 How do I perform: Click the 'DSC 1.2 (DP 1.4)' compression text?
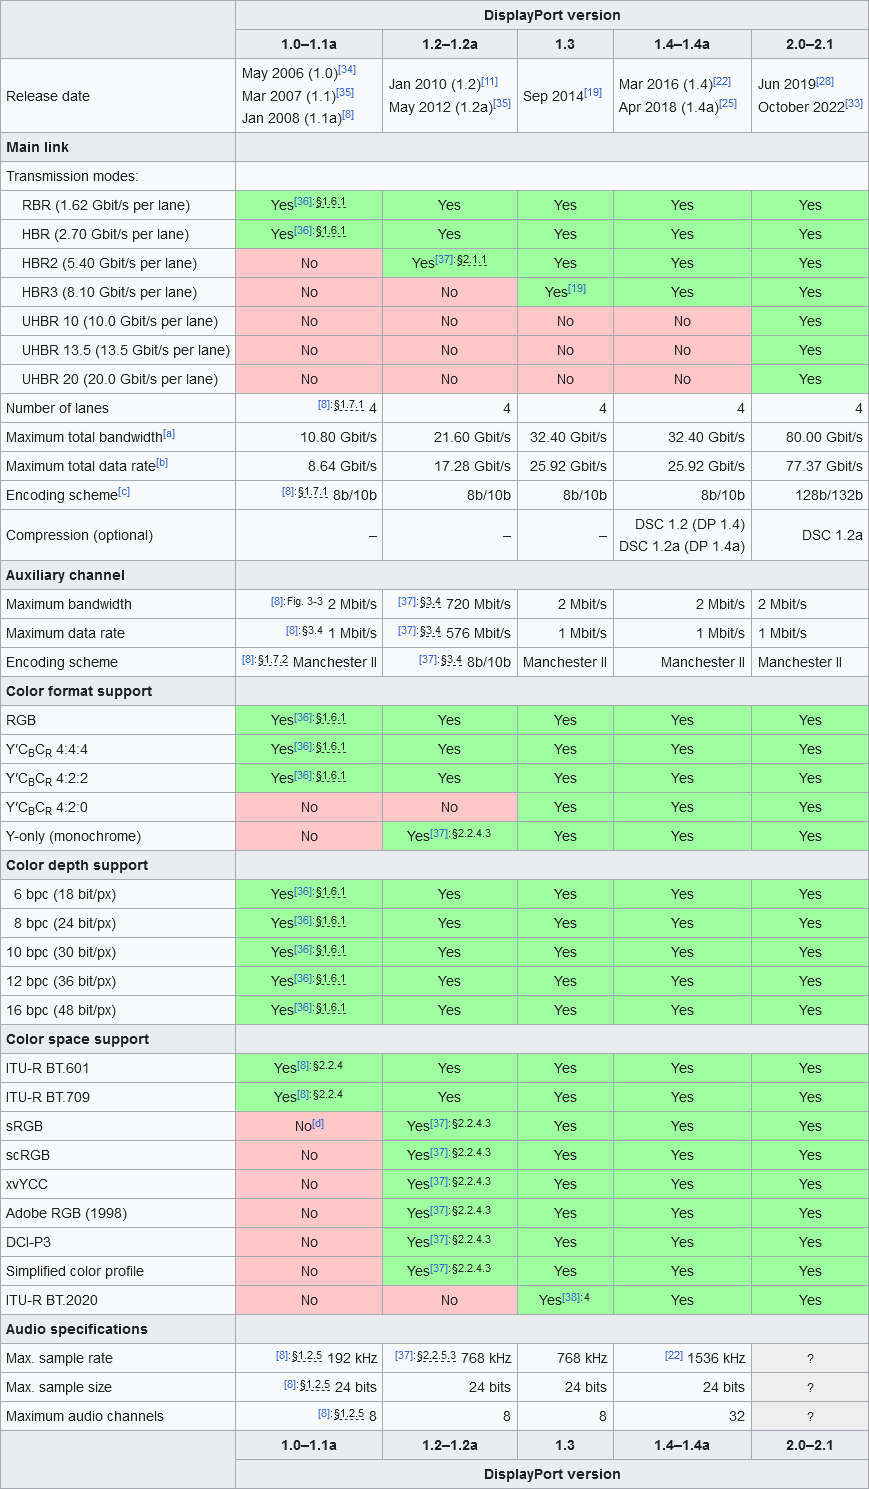pyautogui.click(x=690, y=524)
